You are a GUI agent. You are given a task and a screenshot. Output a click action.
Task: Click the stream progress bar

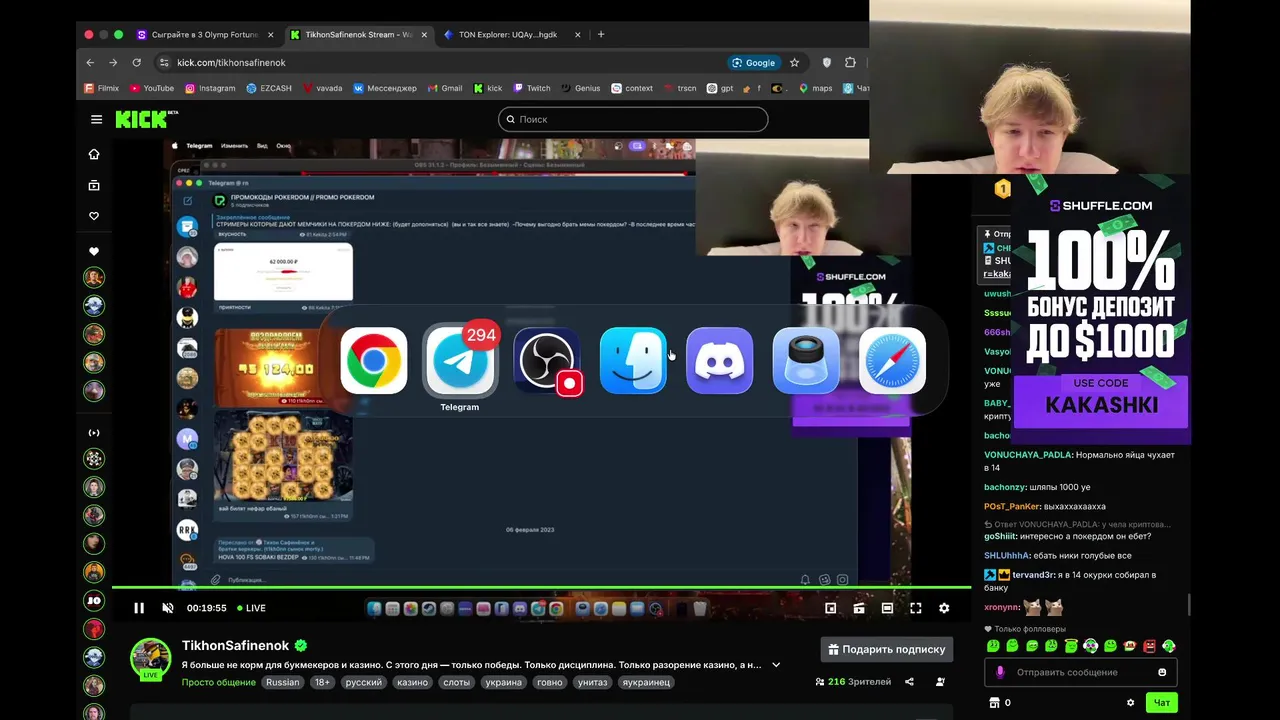pos(541,588)
